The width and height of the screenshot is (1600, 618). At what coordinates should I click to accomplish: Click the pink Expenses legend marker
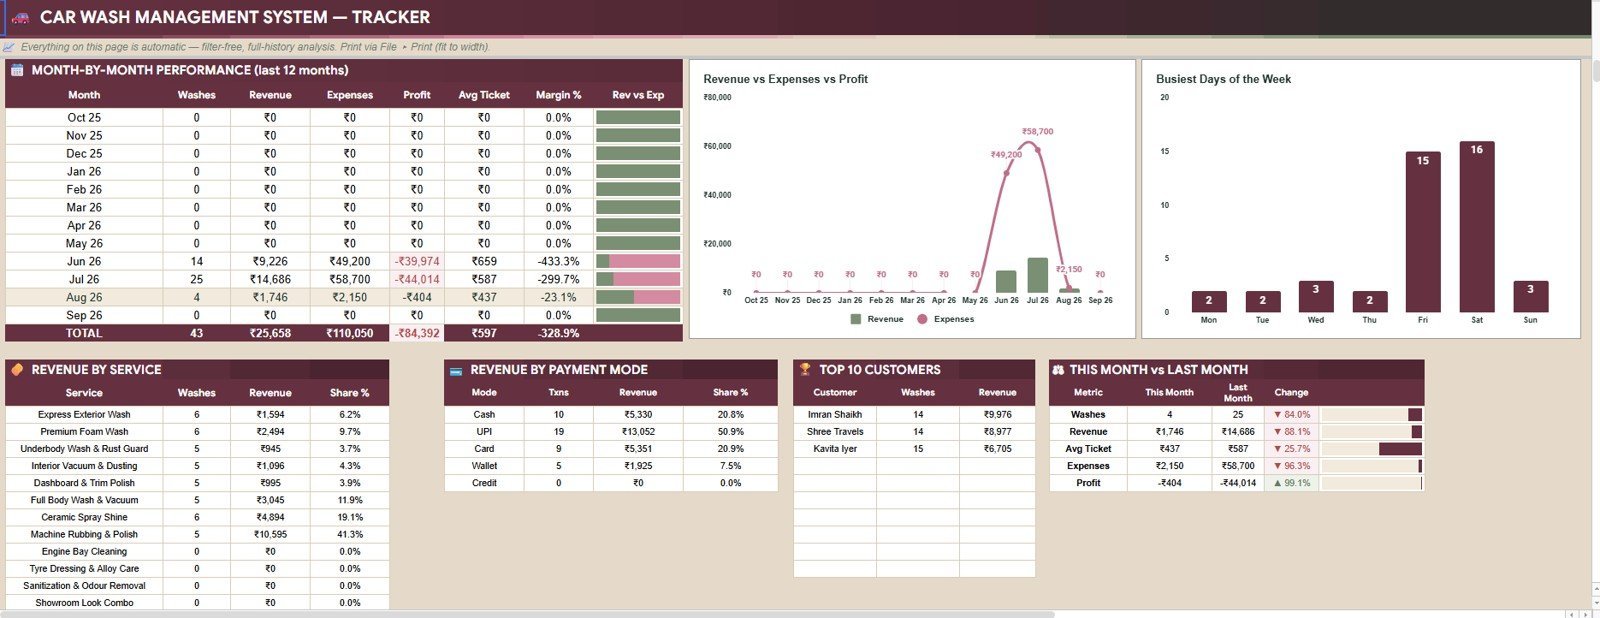click(x=922, y=319)
